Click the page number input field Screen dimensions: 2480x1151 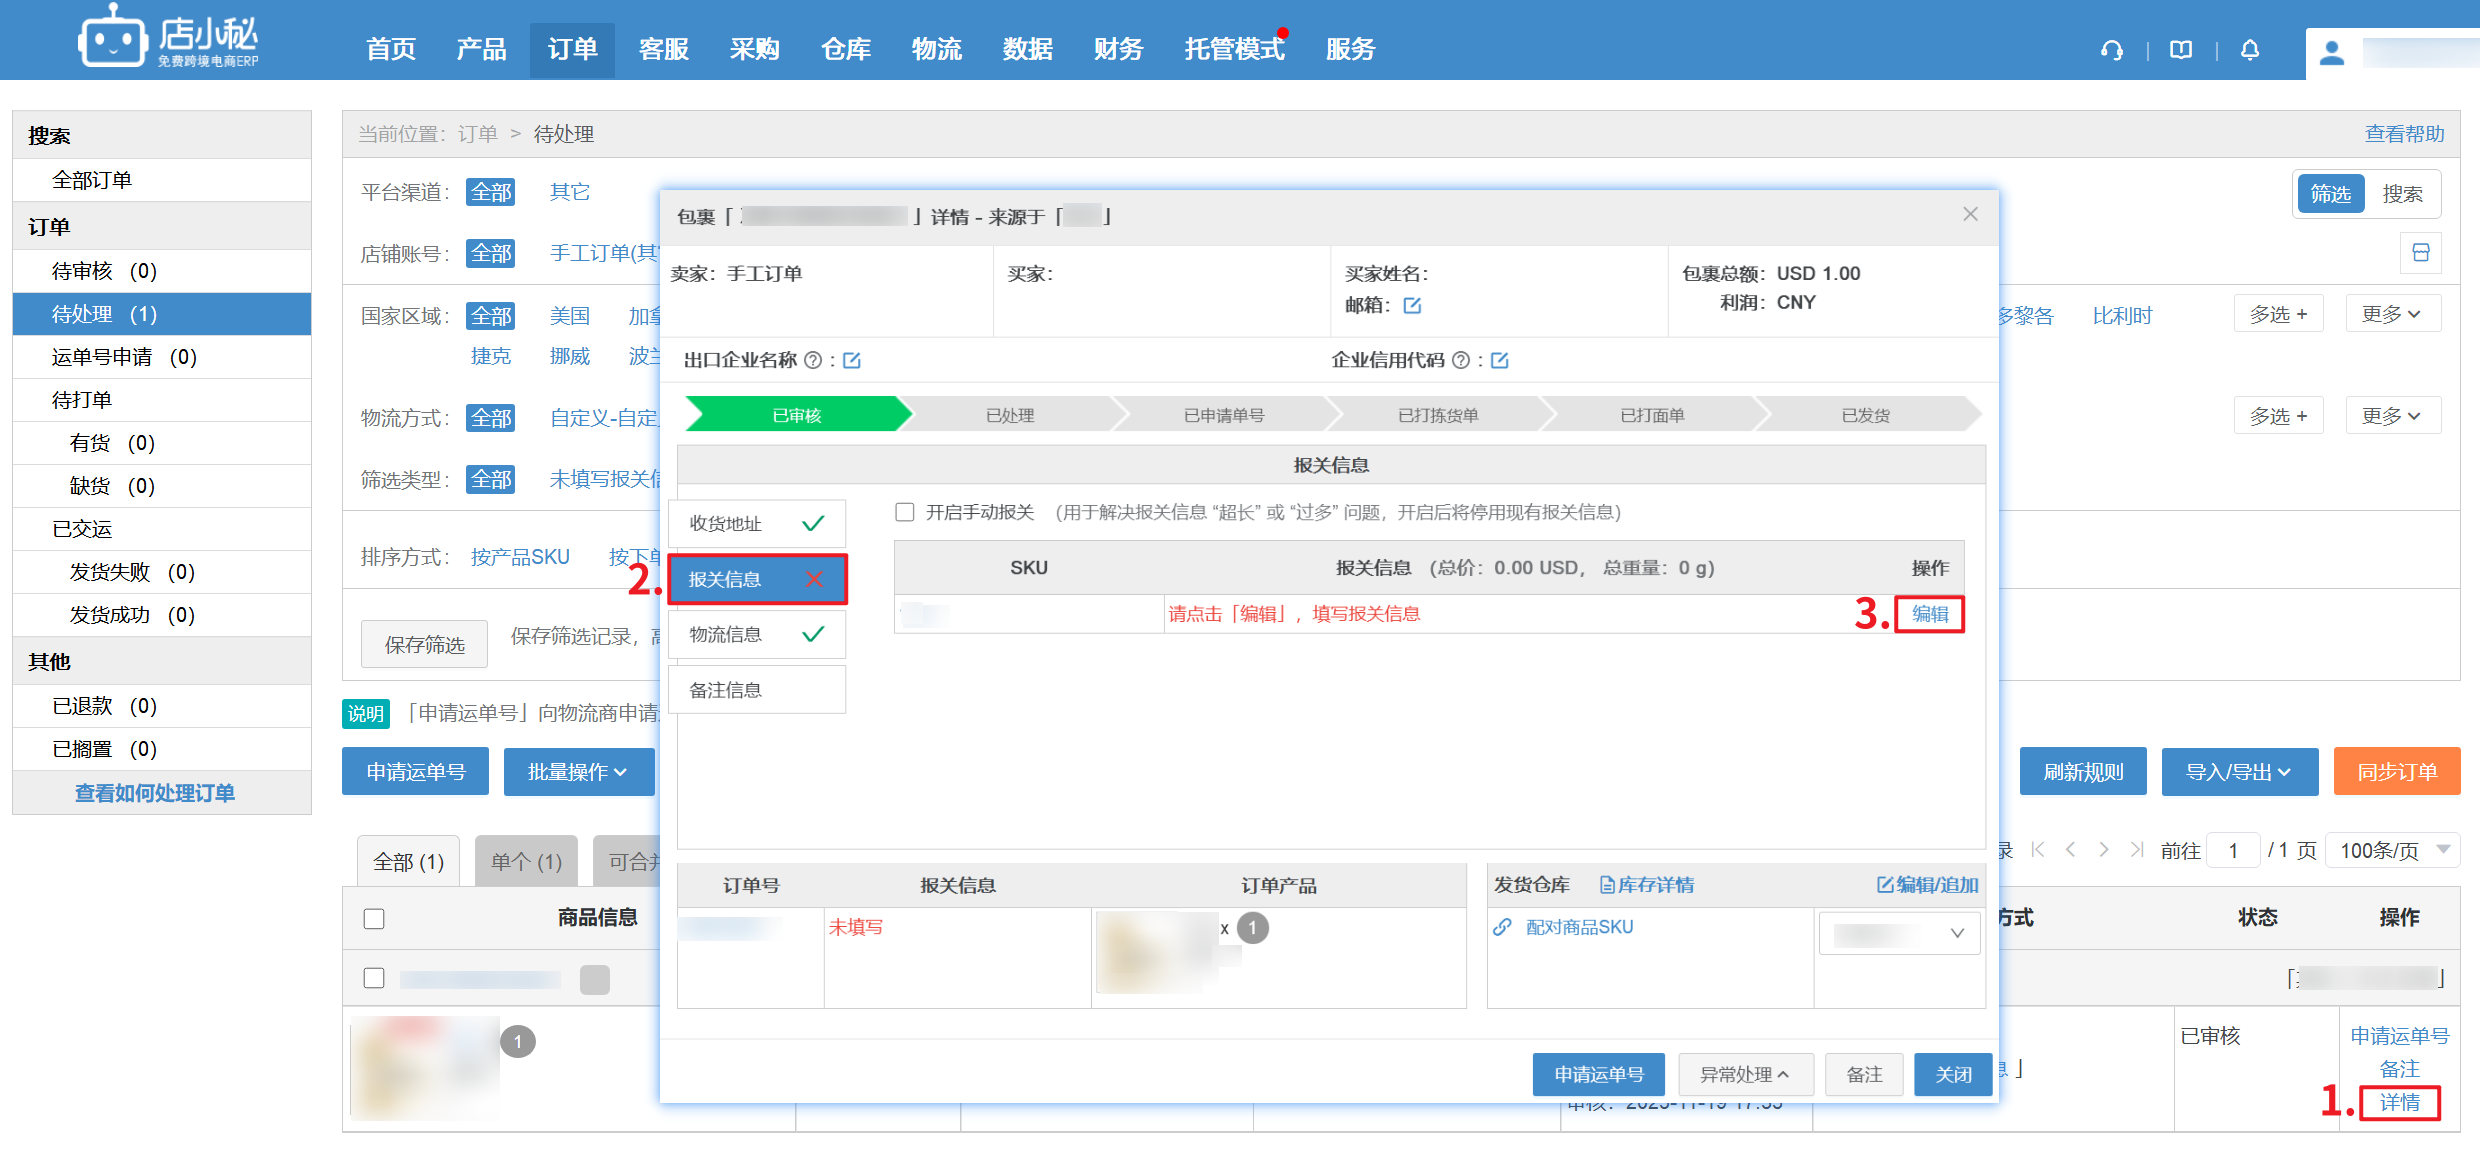click(2232, 850)
